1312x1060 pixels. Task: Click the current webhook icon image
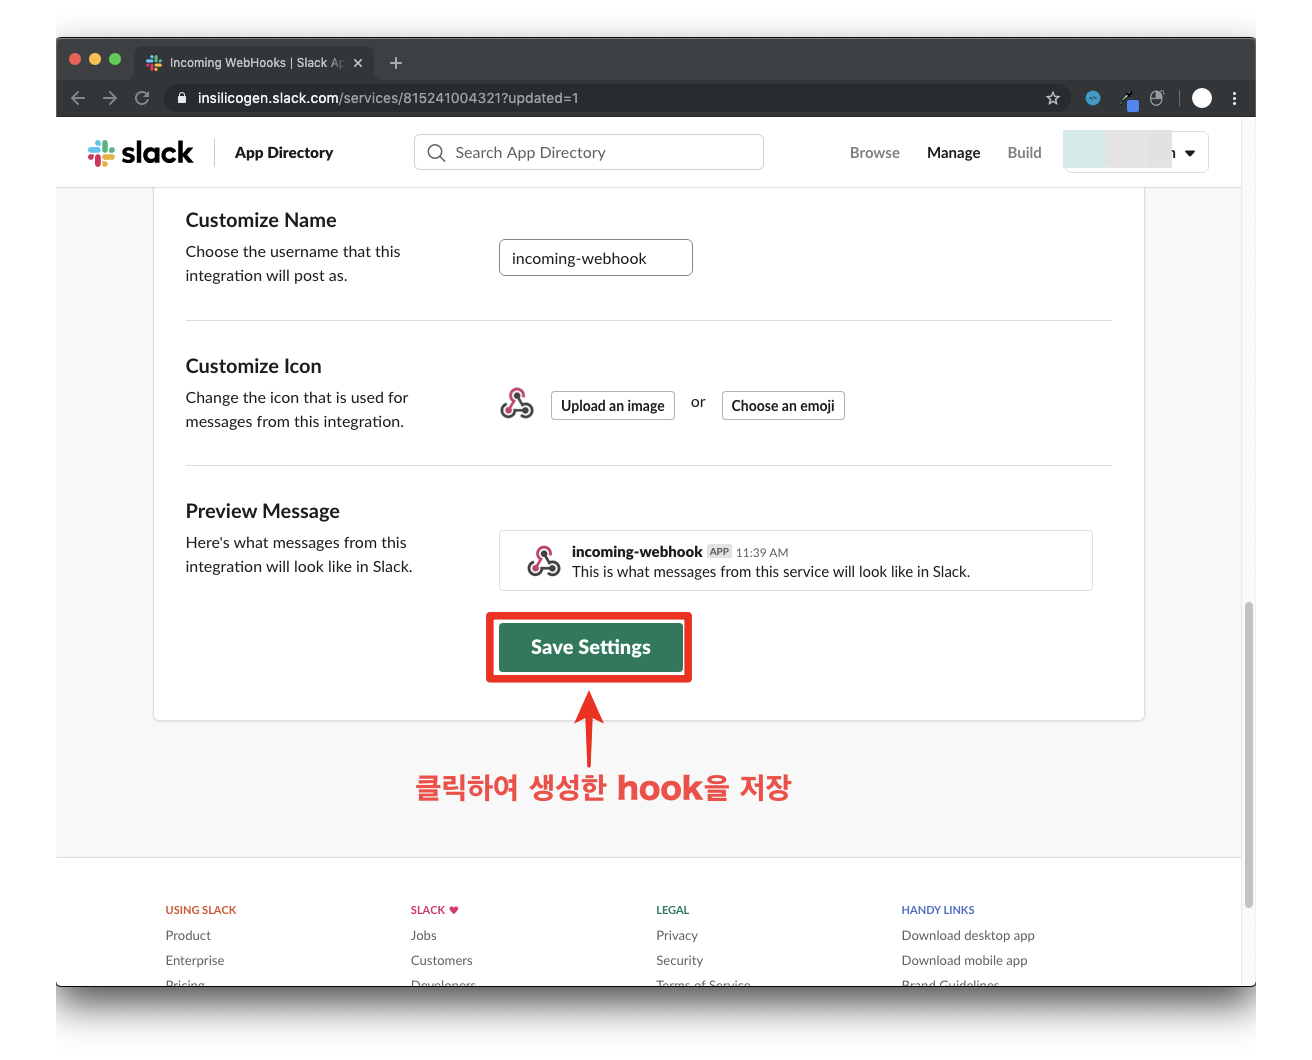pos(517,404)
